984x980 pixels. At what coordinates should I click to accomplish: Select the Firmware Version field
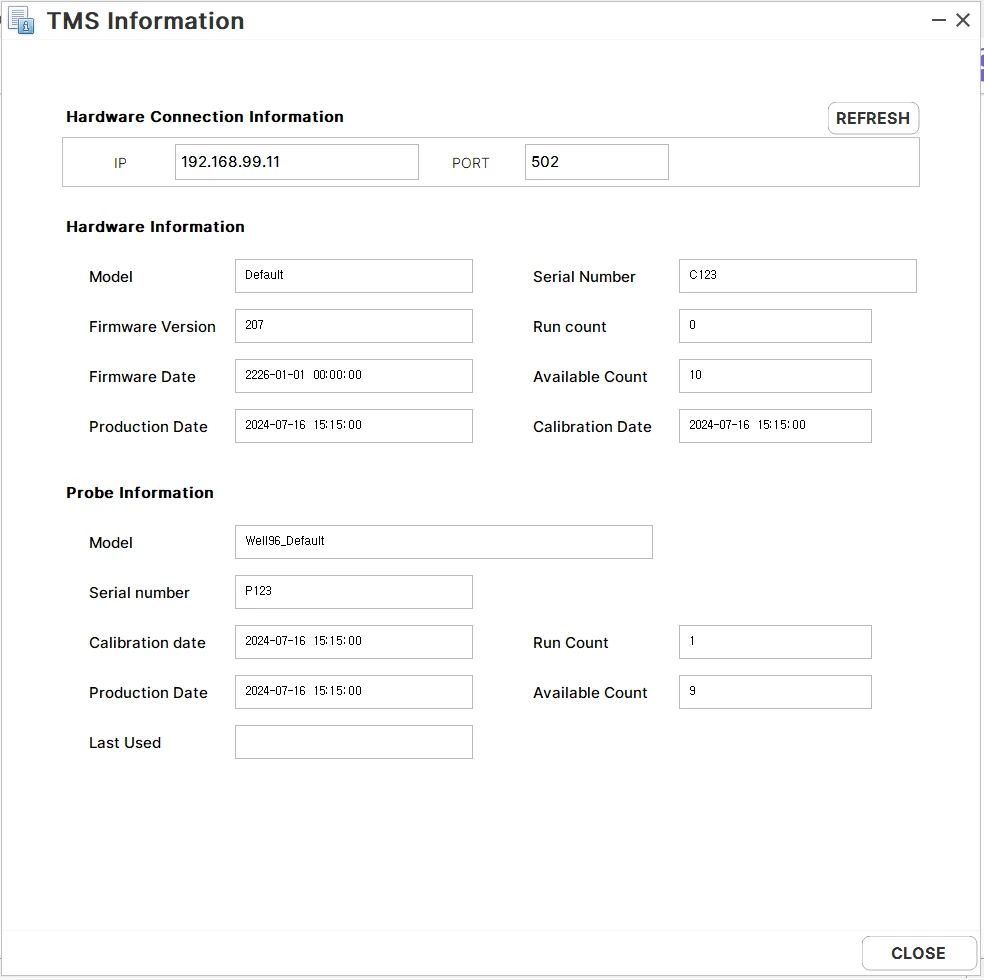point(353,326)
